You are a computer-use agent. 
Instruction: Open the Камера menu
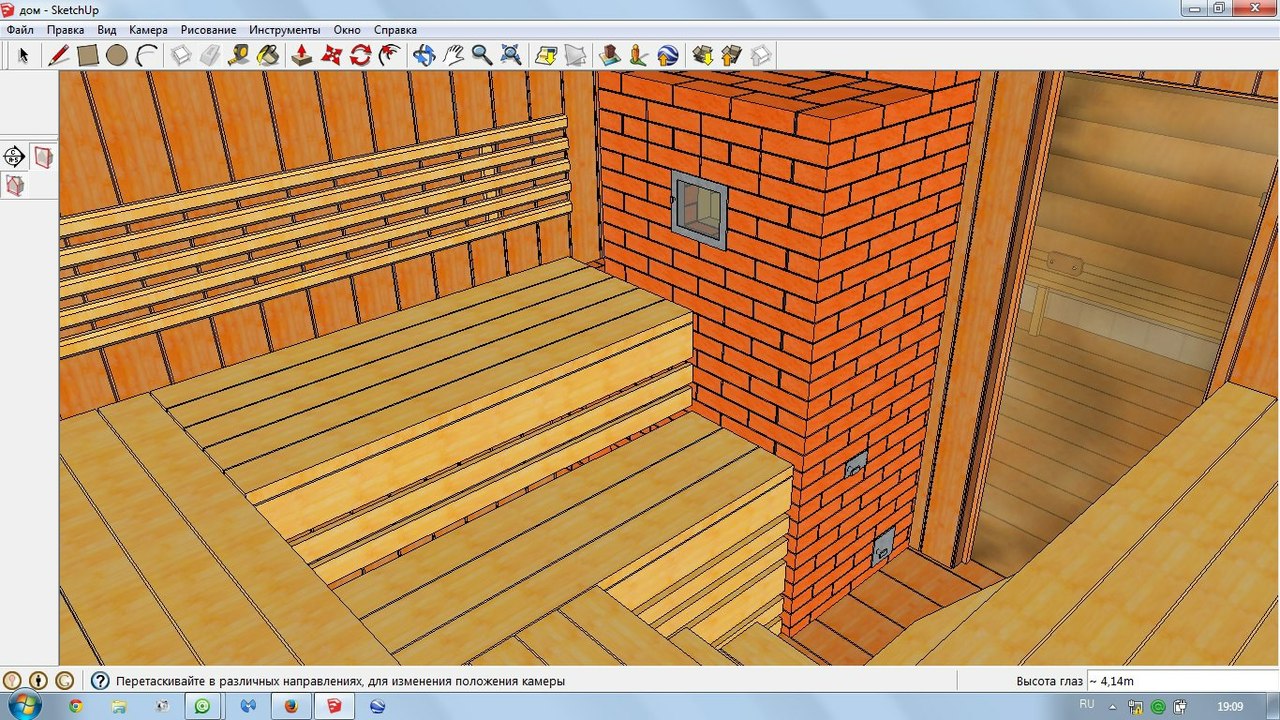pyautogui.click(x=148, y=30)
